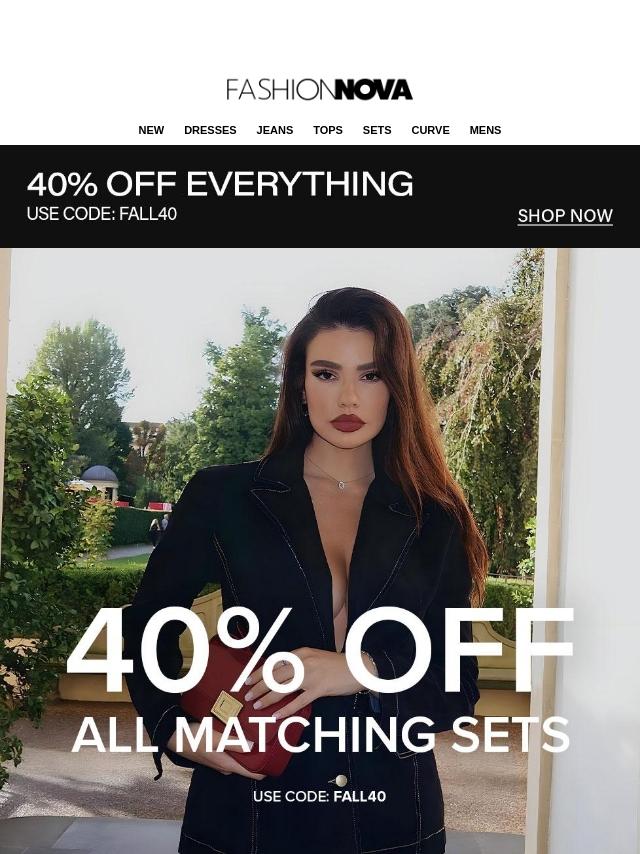Click the necklace pendant on the model

(342, 484)
